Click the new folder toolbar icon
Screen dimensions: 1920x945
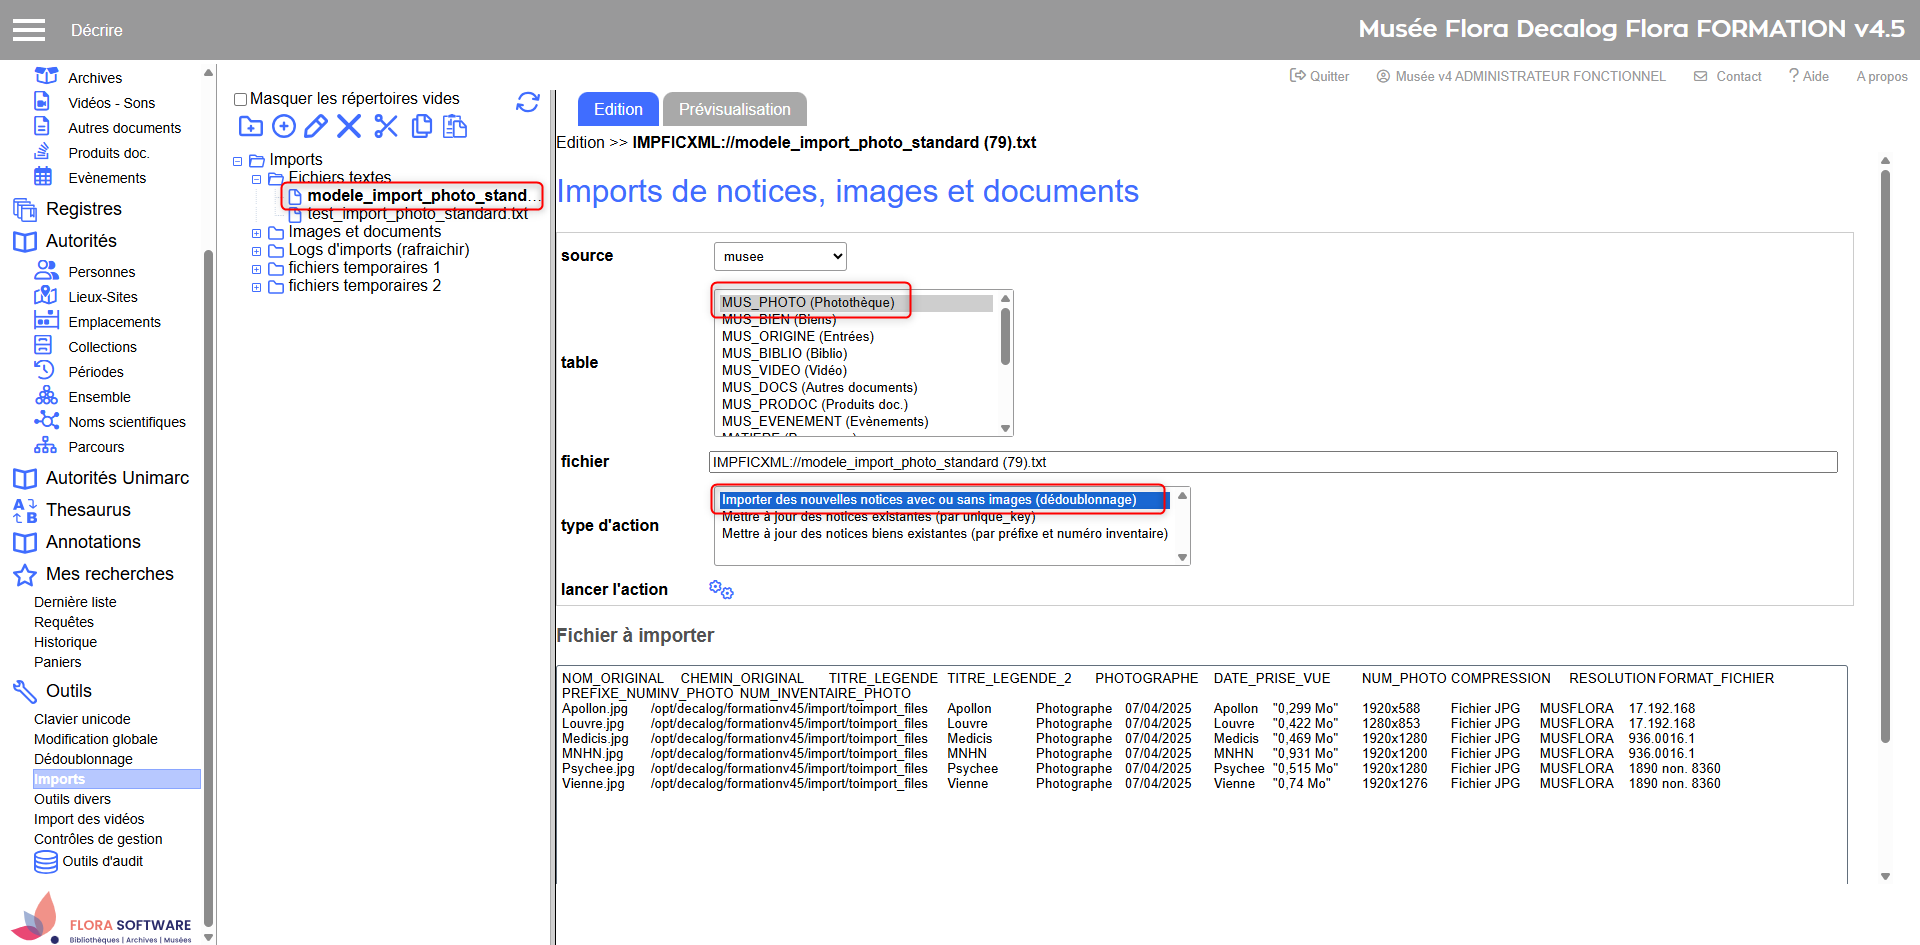click(x=251, y=126)
